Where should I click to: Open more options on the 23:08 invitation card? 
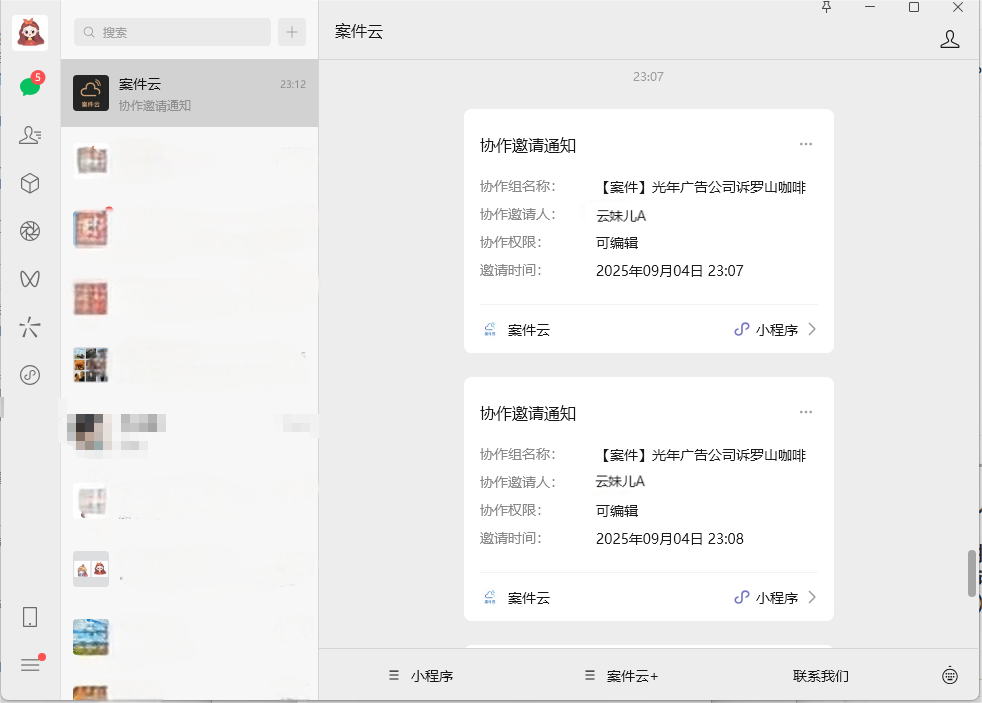tap(806, 412)
